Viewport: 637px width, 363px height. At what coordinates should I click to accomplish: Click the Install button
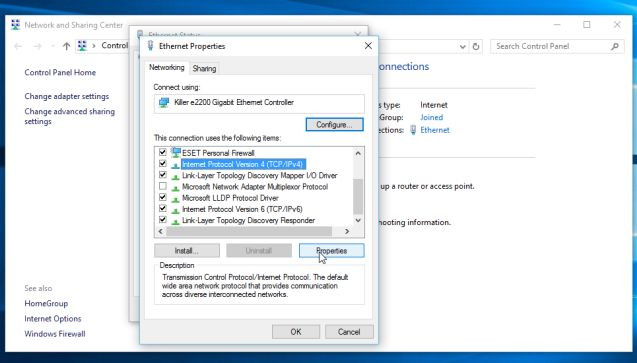click(186, 251)
